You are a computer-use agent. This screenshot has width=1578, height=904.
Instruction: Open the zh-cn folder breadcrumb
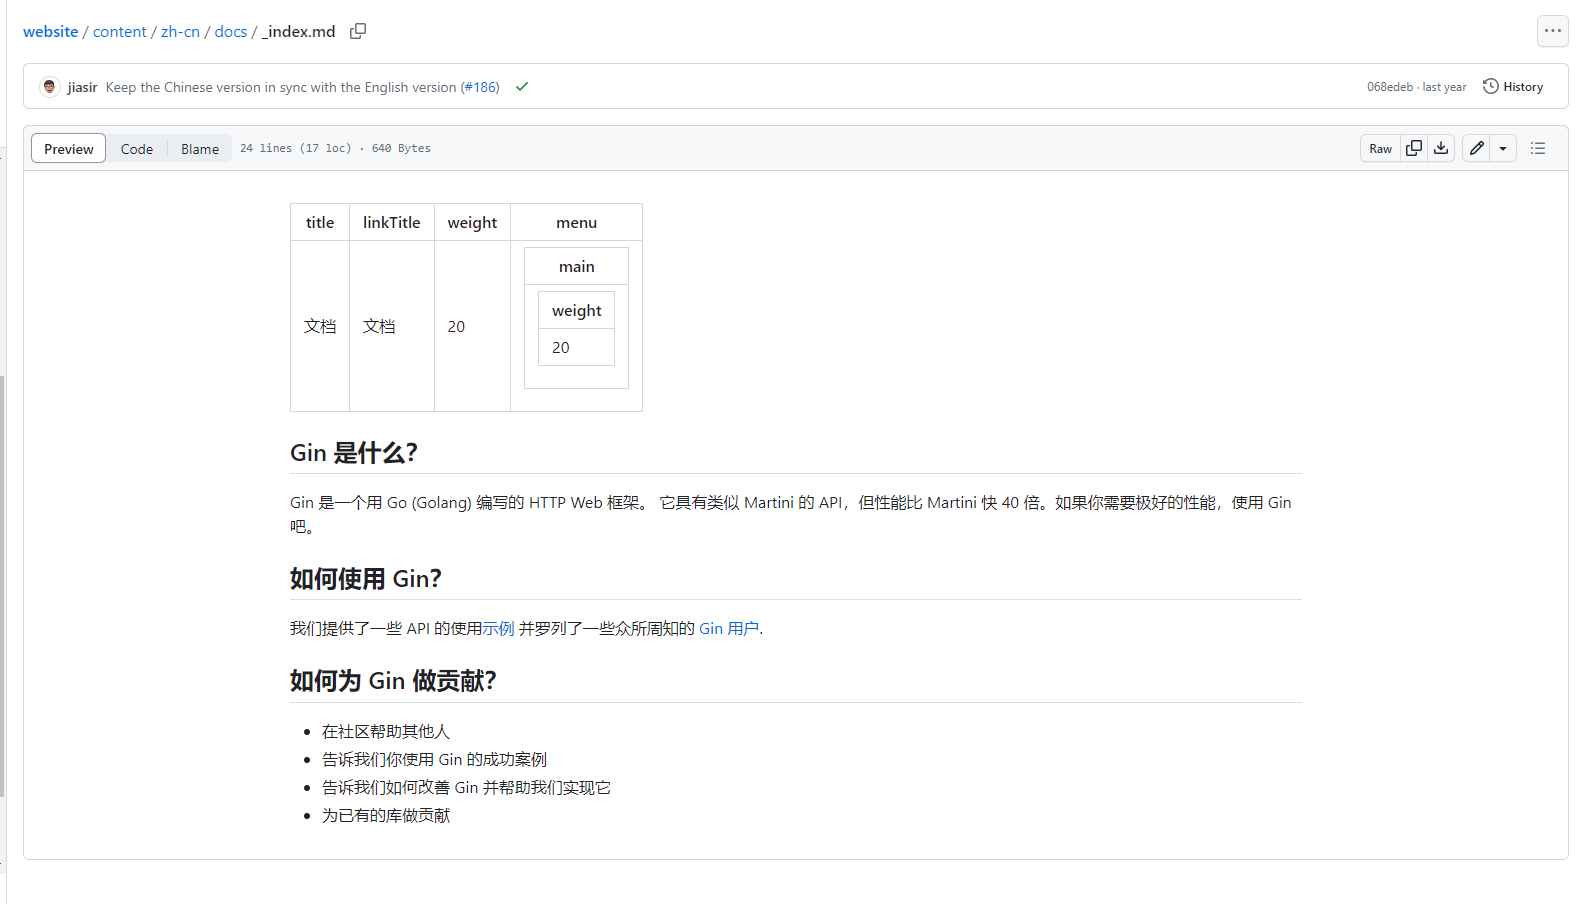point(180,31)
